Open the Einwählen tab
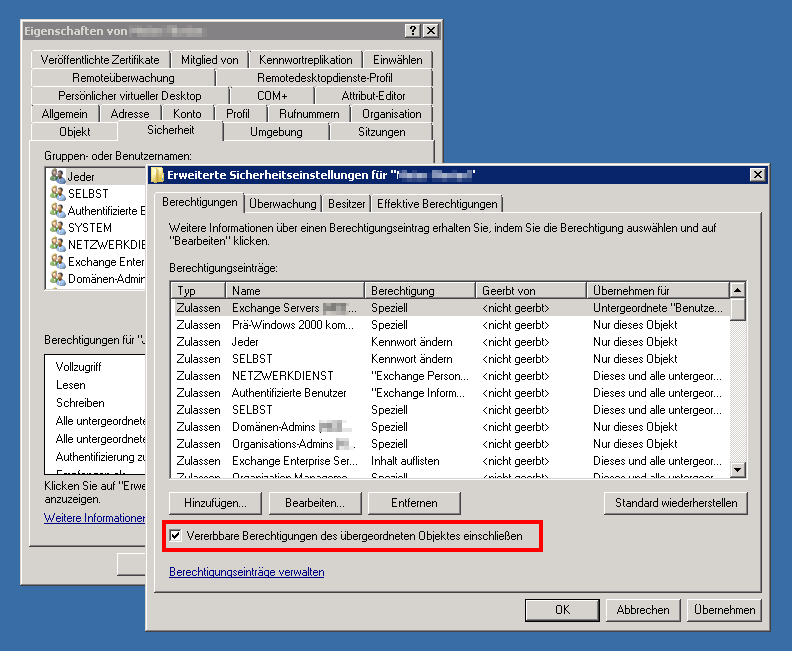Image resolution: width=792 pixels, height=651 pixels. point(398,60)
